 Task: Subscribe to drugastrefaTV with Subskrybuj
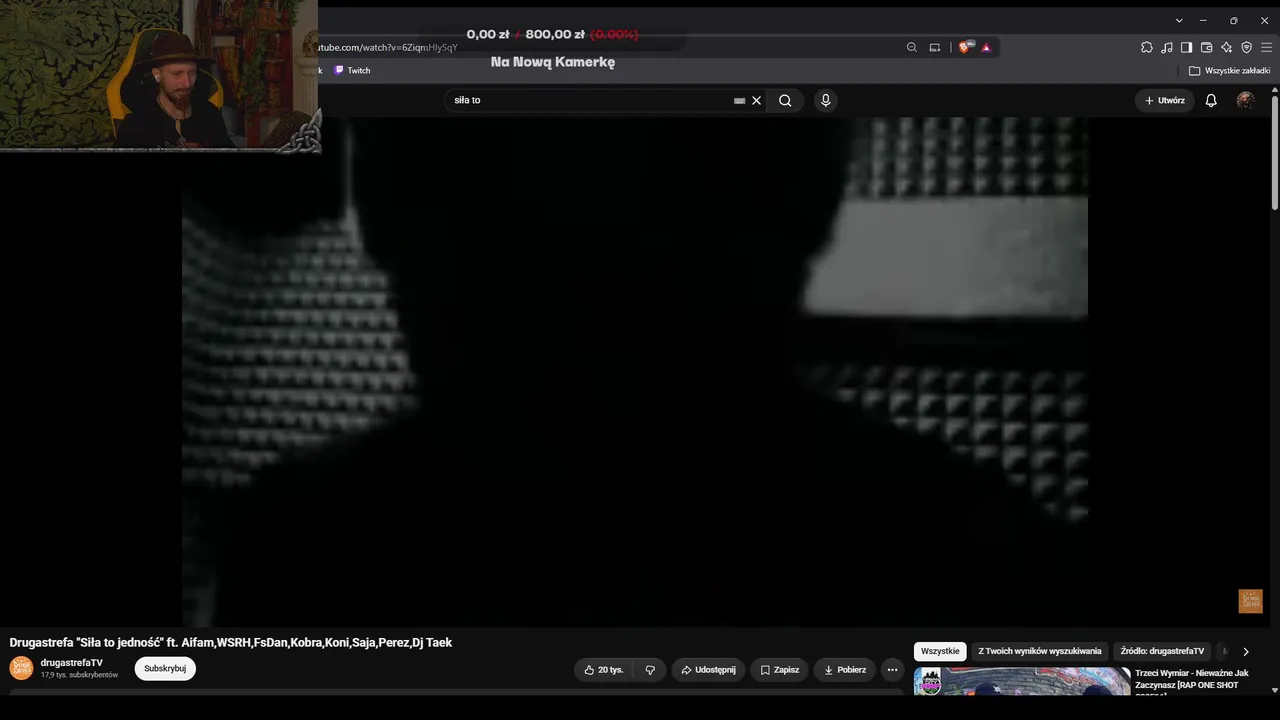click(165, 668)
